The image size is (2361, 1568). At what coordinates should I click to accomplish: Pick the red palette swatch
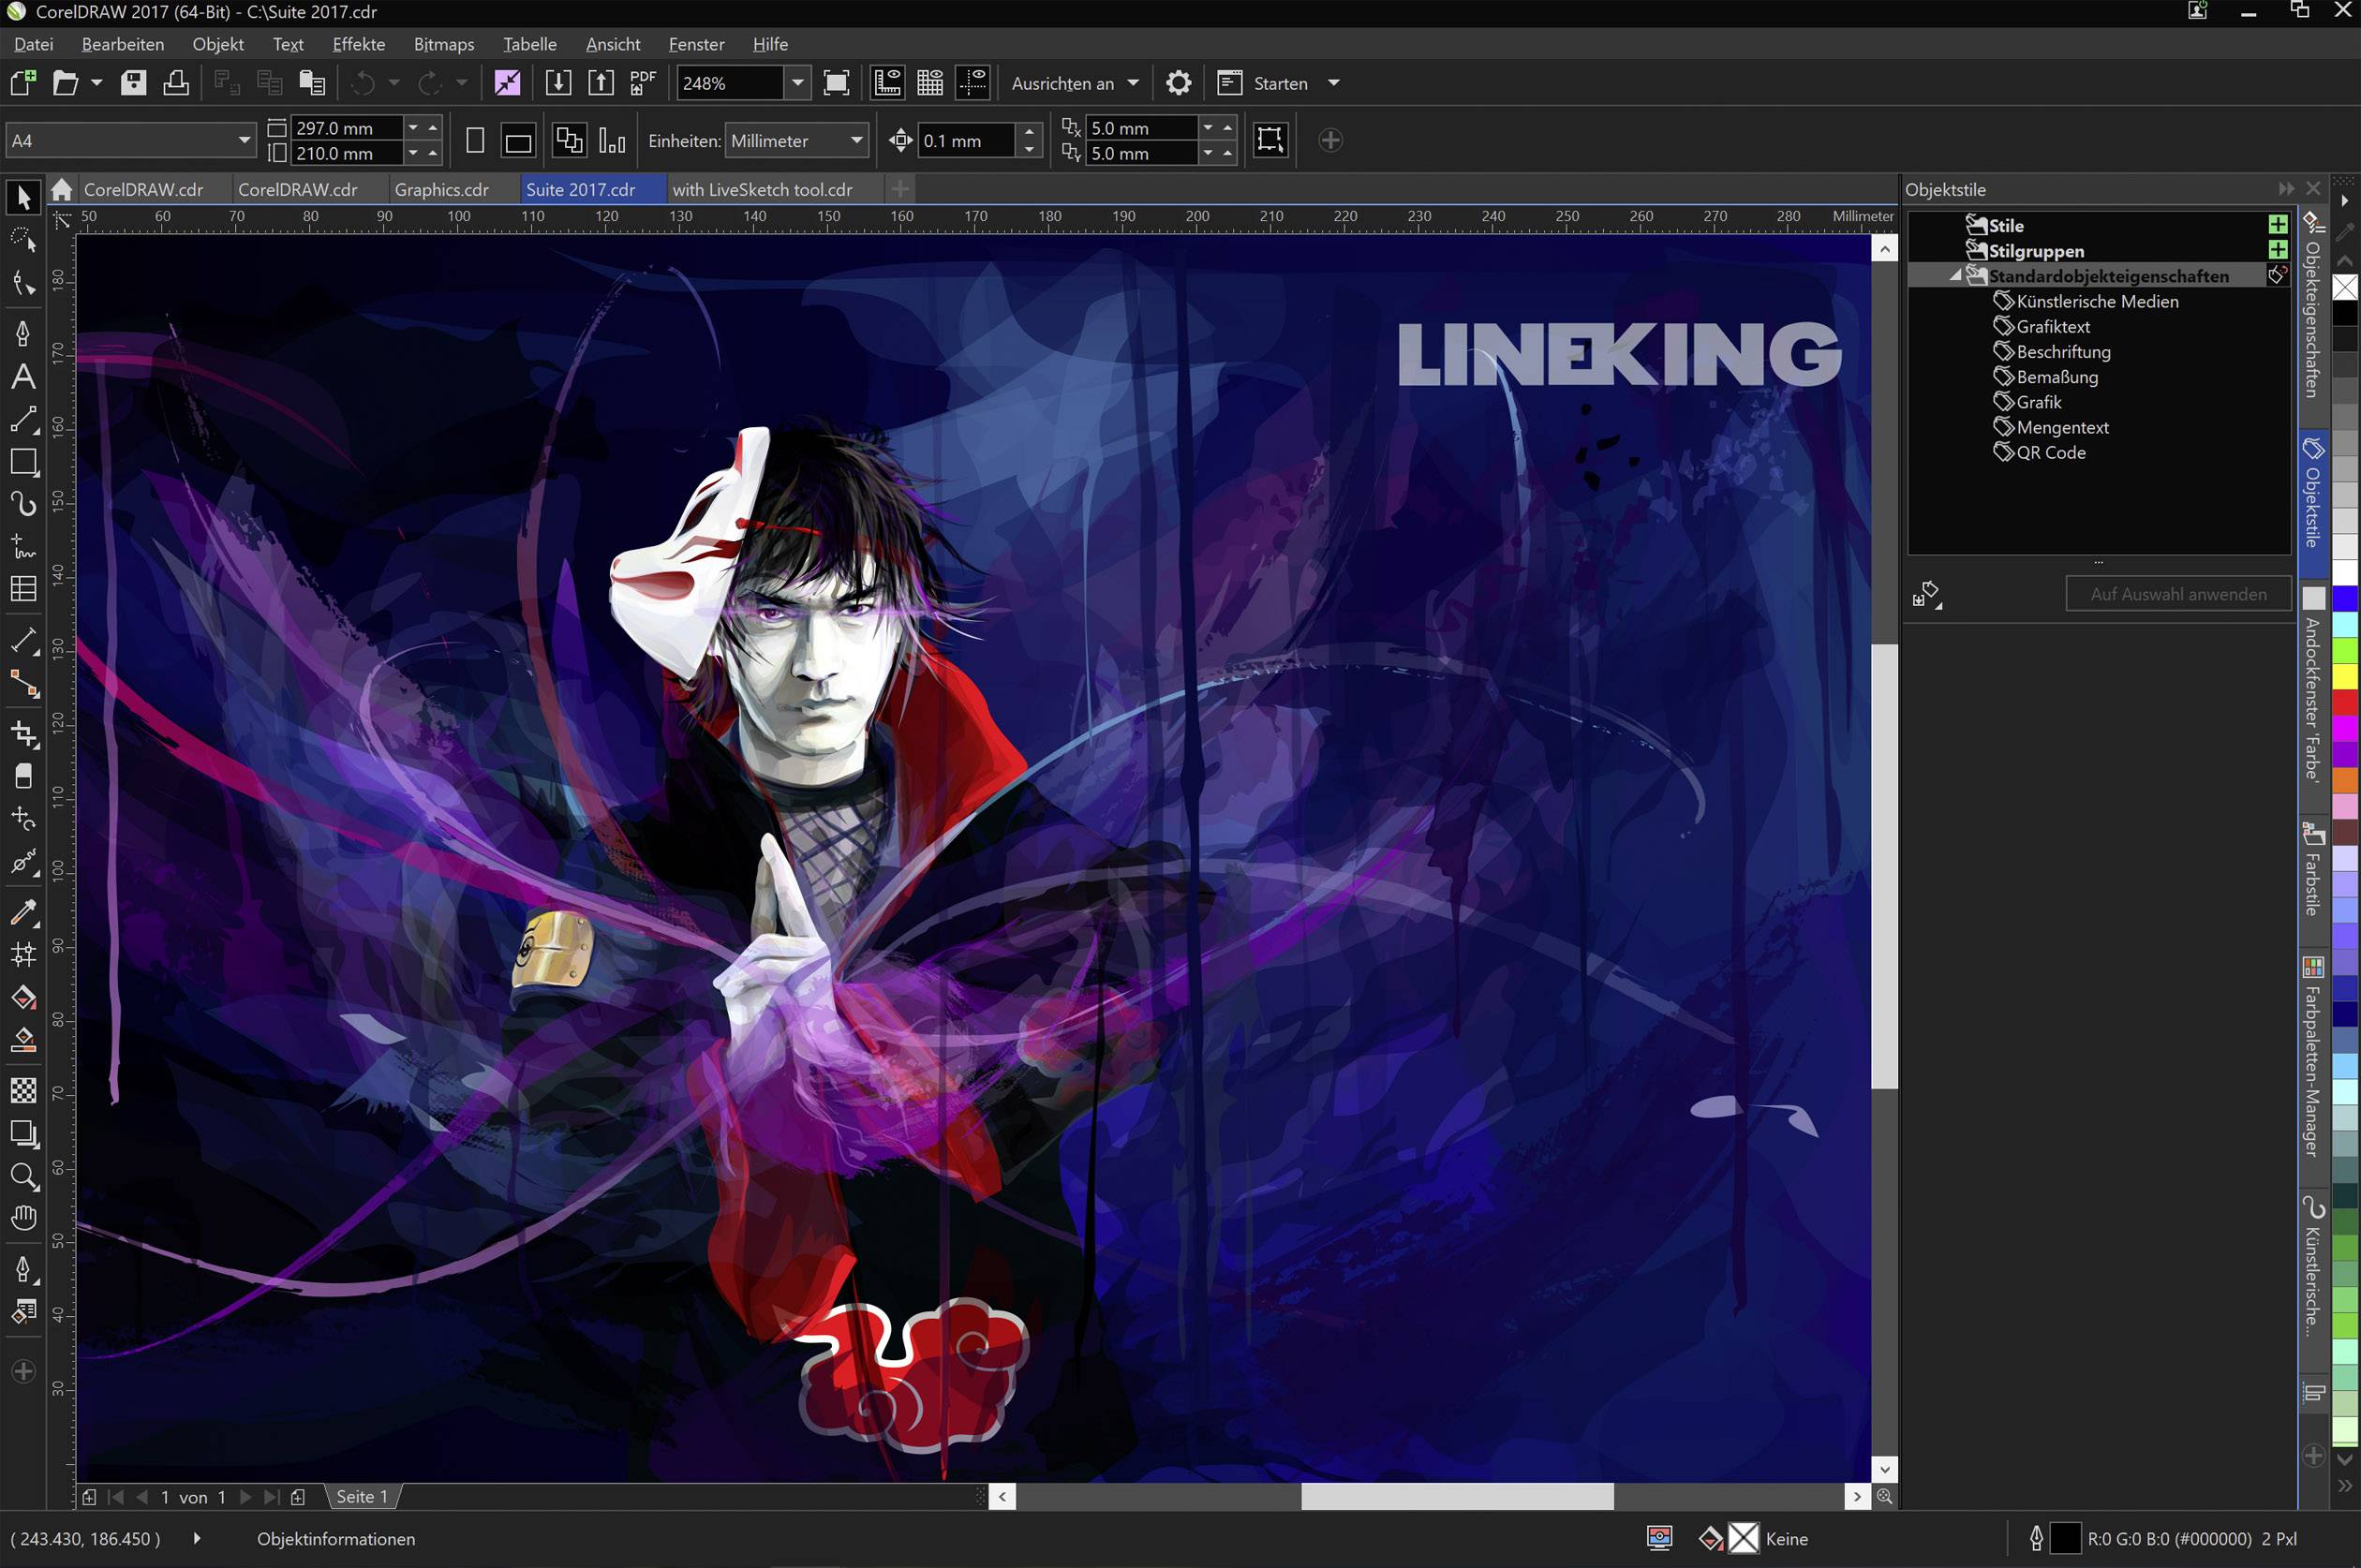2345,703
